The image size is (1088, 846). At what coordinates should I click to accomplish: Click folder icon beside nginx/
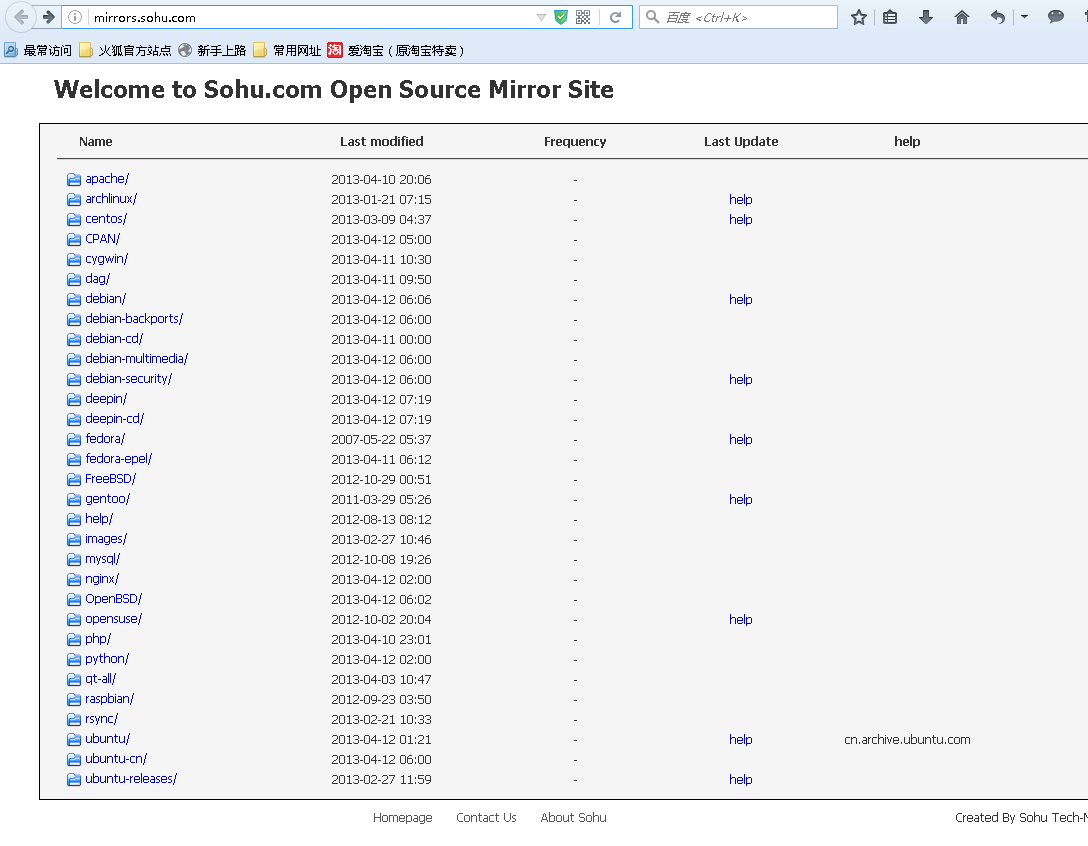74,579
